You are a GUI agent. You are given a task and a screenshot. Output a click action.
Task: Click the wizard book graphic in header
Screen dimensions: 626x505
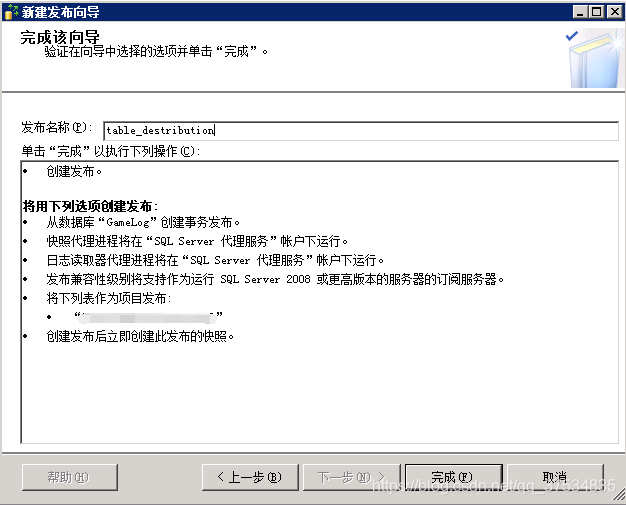[595, 58]
